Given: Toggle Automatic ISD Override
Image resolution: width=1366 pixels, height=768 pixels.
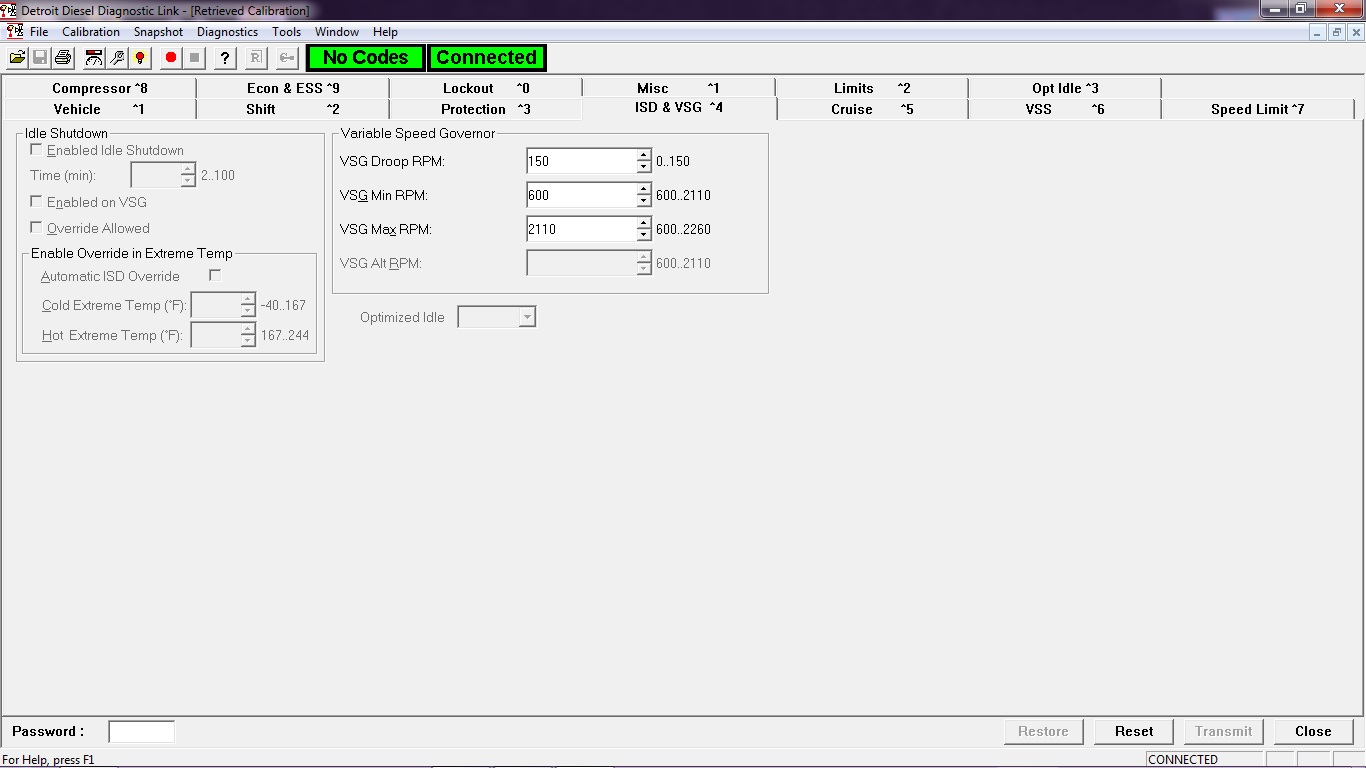Looking at the screenshot, I should (x=215, y=276).
